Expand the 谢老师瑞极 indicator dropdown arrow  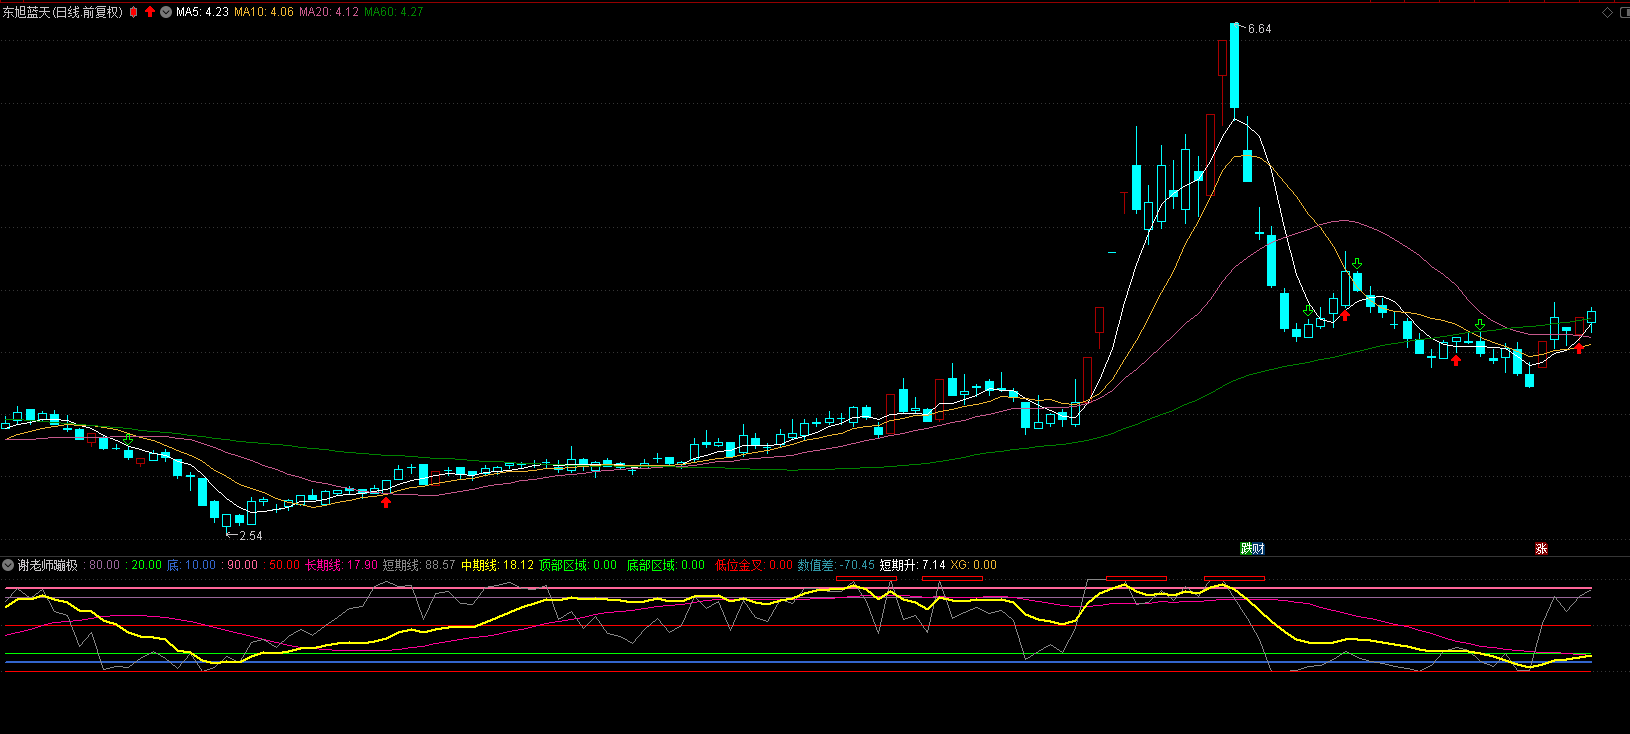[x=8, y=565]
